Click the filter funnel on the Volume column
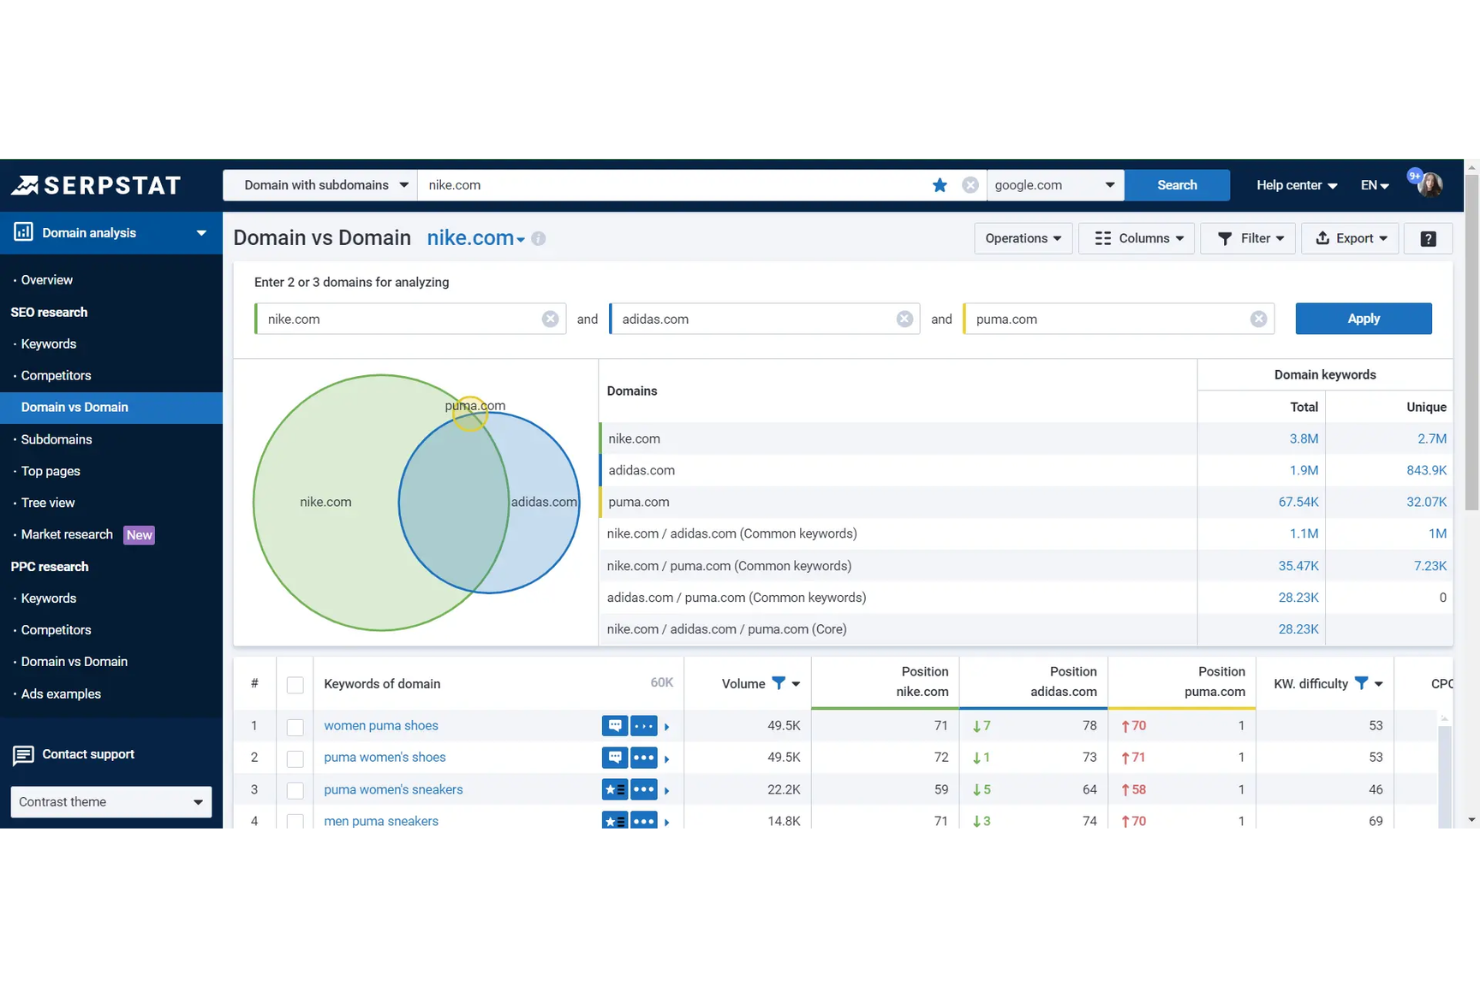The height and width of the screenshot is (987, 1480). click(779, 683)
